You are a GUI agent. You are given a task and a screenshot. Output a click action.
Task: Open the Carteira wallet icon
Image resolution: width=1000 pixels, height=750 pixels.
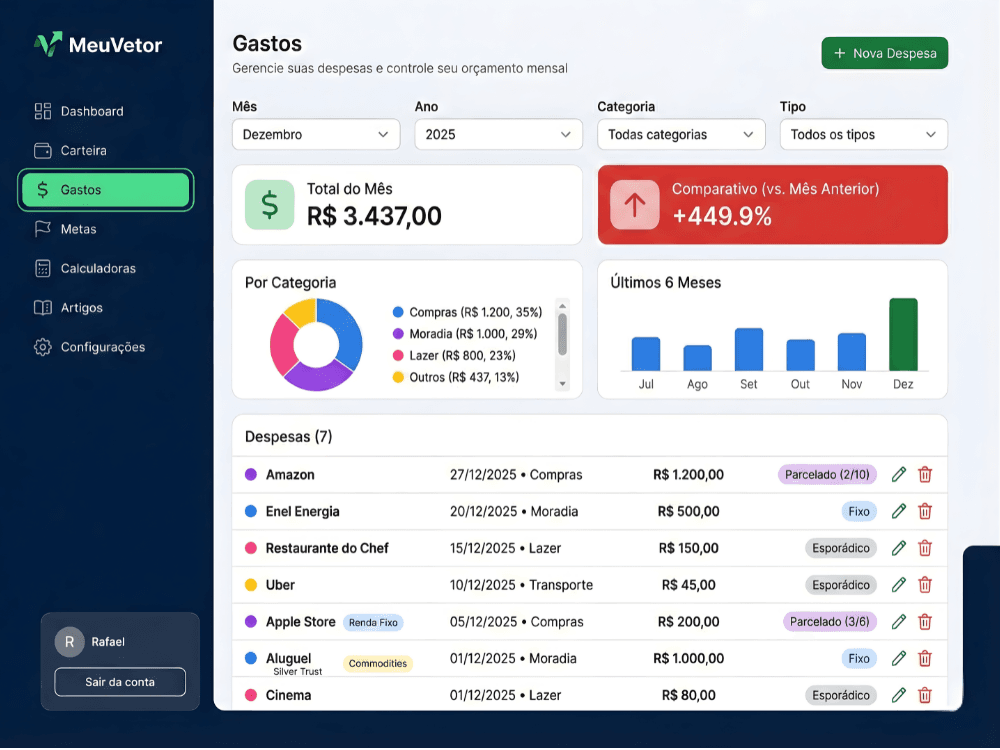(43, 150)
